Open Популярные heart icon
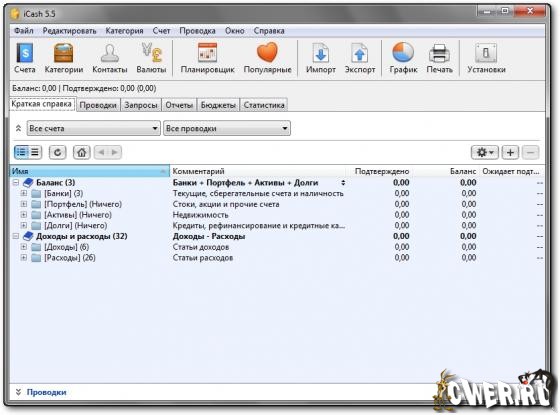Image resolution: width=560 pixels, height=415 pixels. point(267,52)
